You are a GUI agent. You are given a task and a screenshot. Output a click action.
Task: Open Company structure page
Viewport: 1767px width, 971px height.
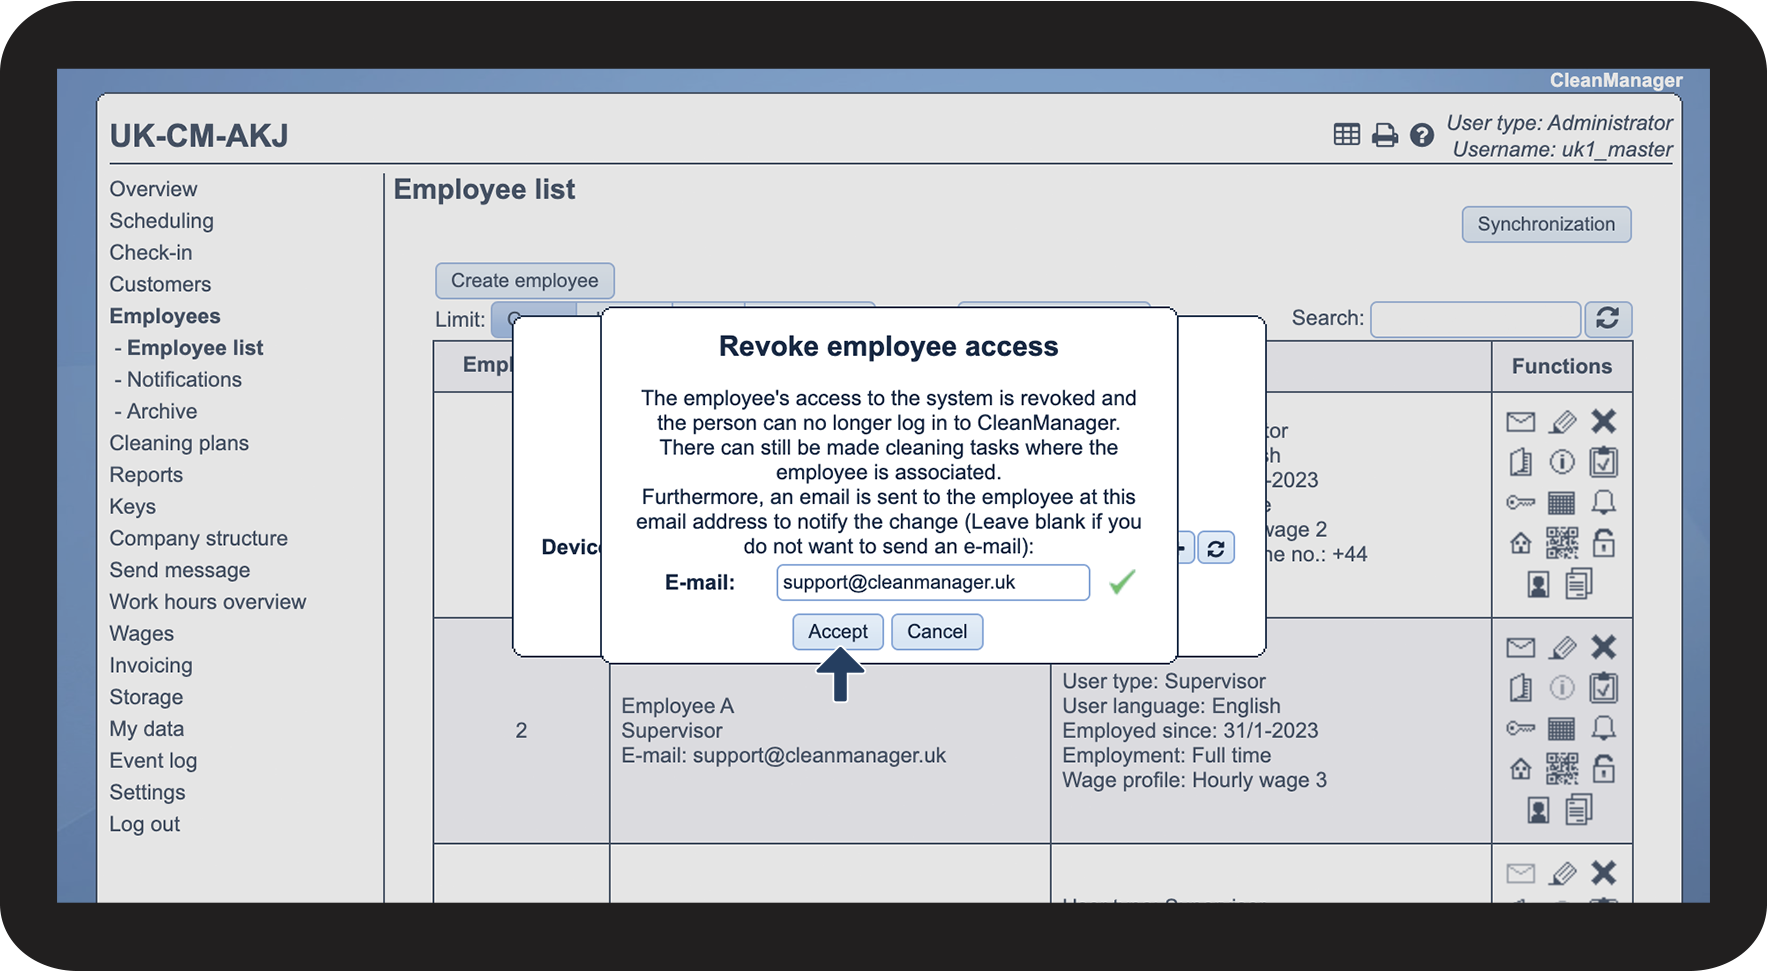[198, 539]
